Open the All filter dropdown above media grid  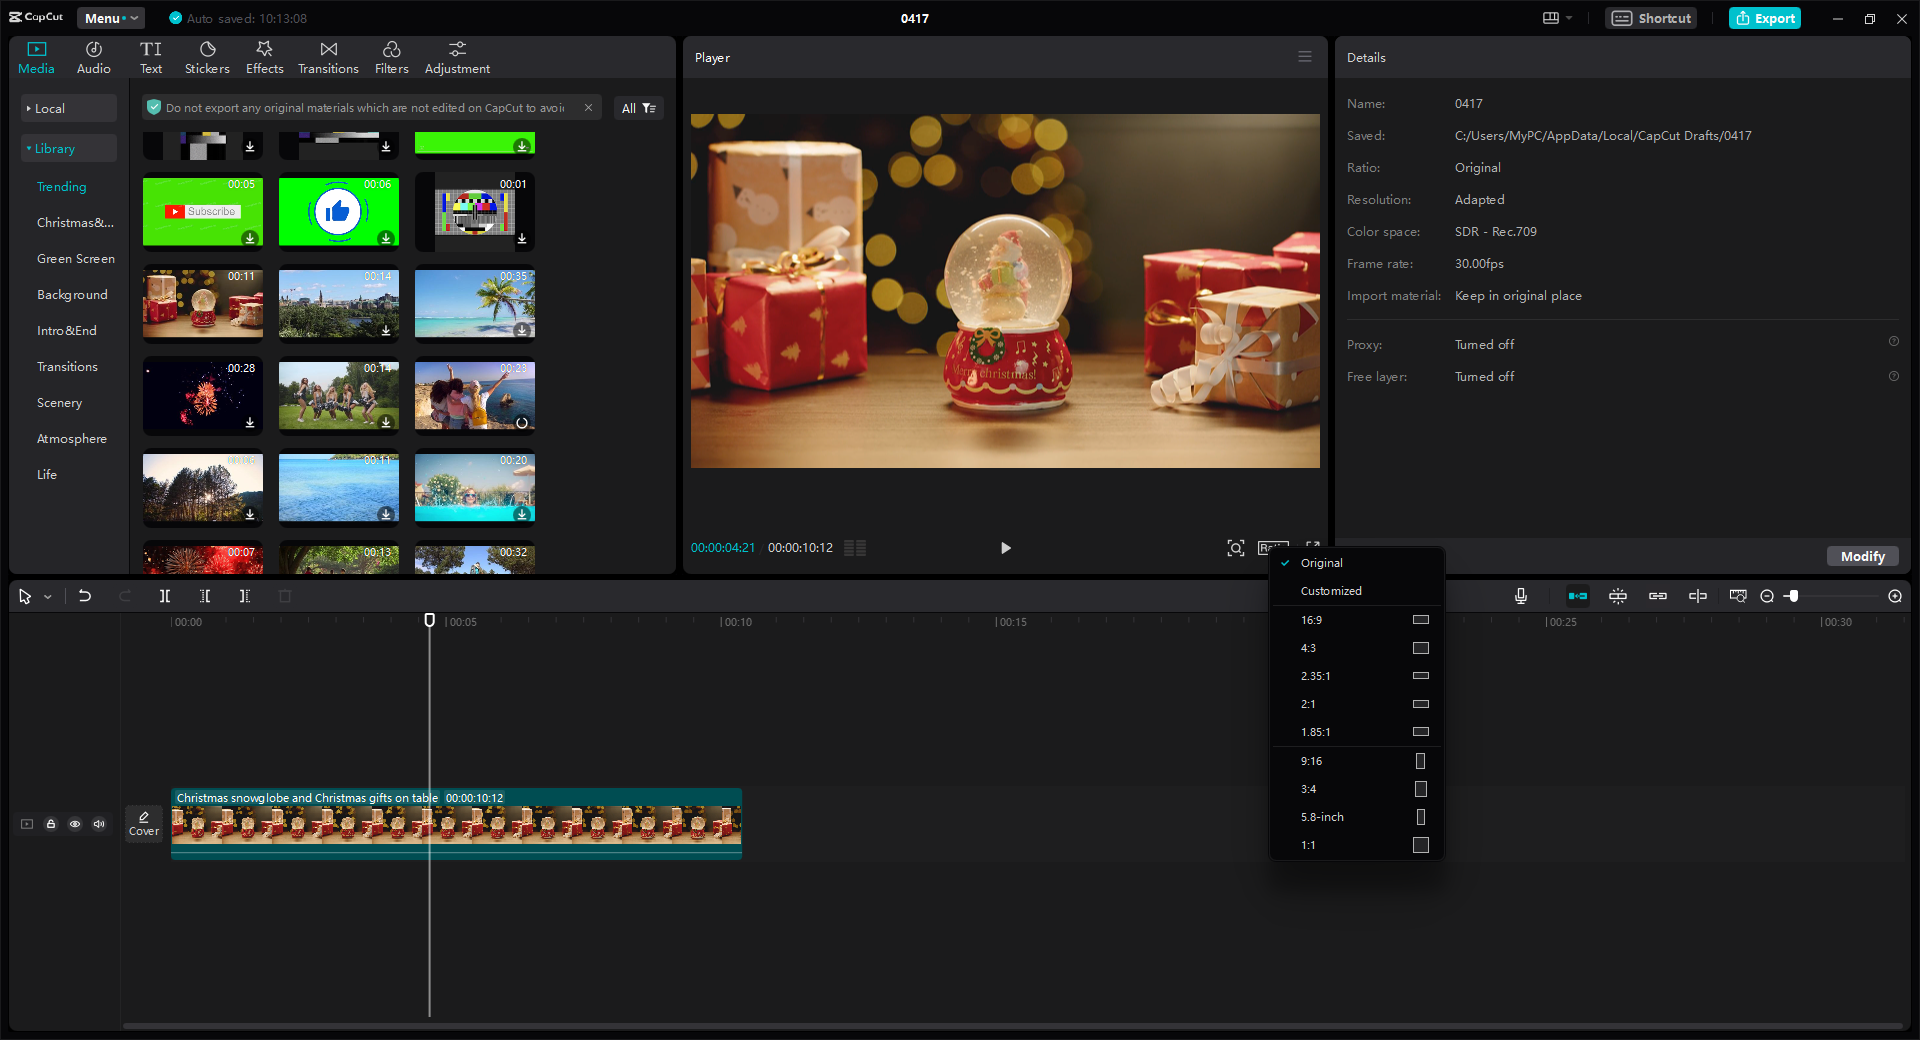(x=638, y=108)
